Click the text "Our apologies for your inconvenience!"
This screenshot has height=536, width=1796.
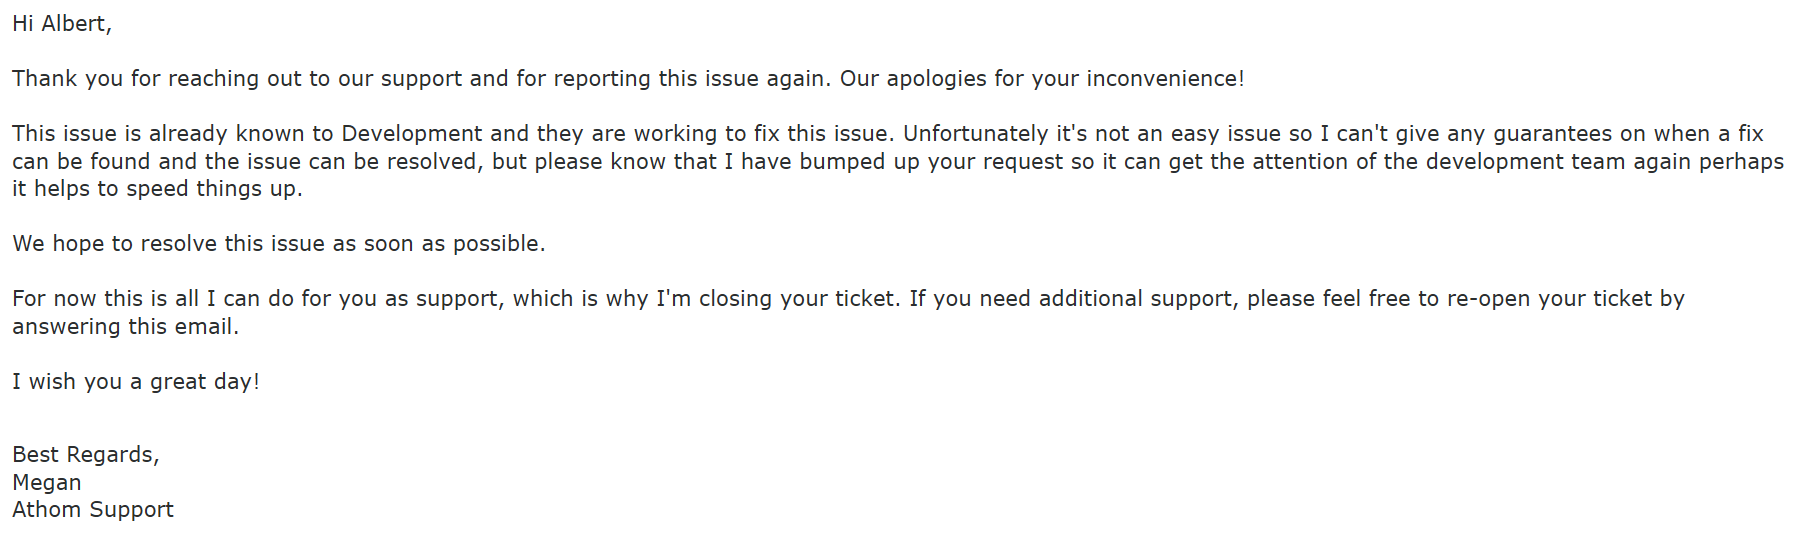(x=1041, y=79)
